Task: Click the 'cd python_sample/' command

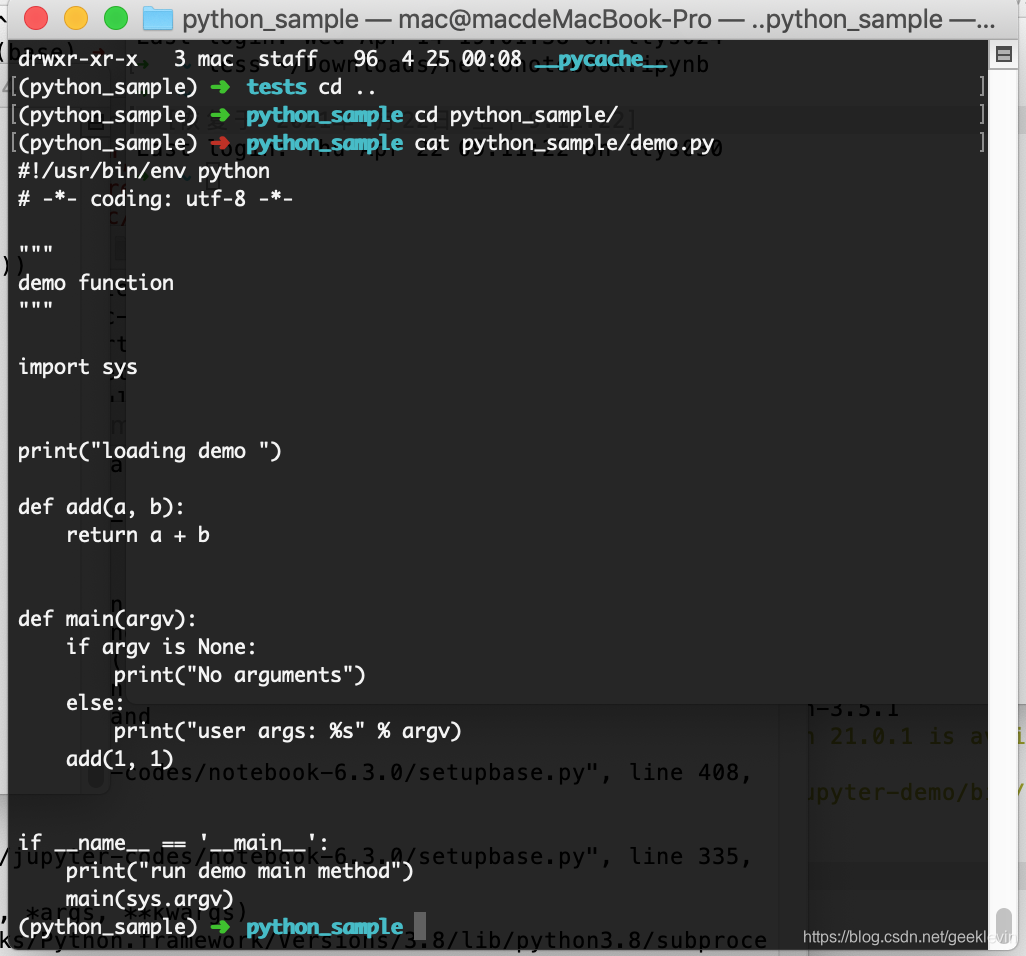Action: [516, 115]
